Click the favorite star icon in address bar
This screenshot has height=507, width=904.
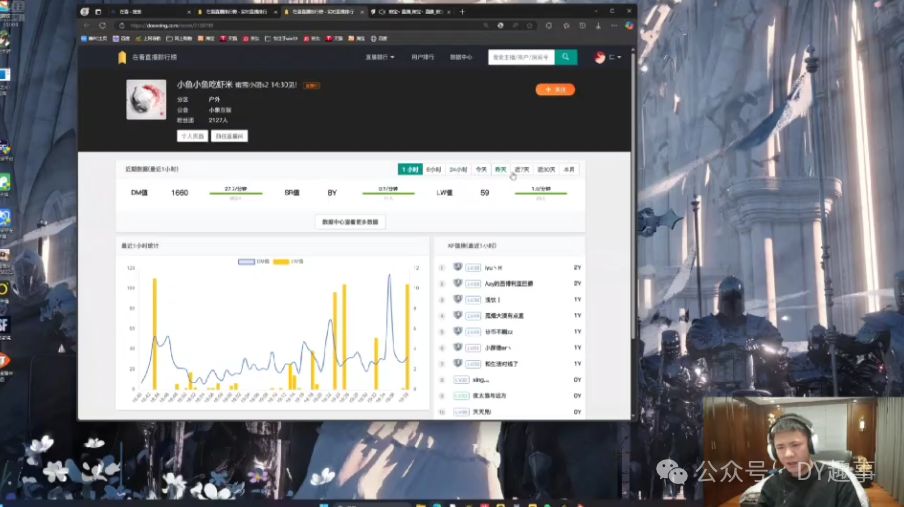pyautogui.click(x=530, y=25)
